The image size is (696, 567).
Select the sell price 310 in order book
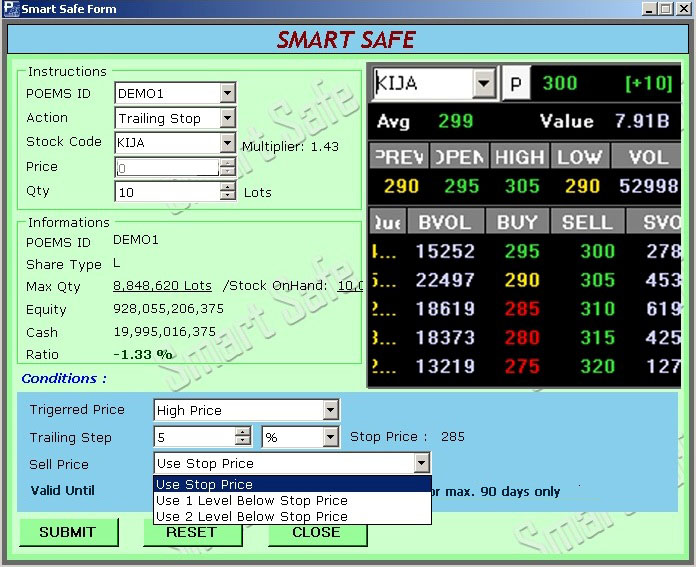coord(597,309)
